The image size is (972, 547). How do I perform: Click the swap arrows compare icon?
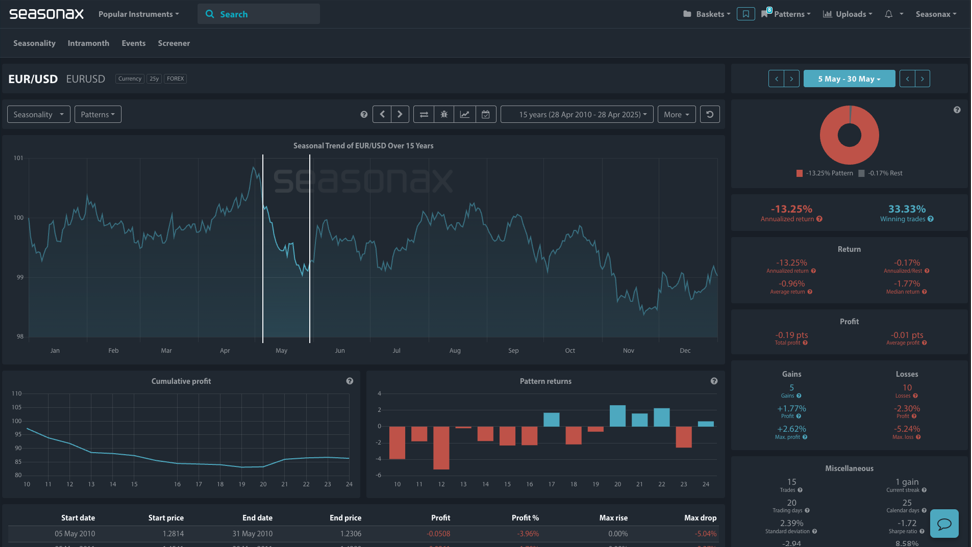423,114
